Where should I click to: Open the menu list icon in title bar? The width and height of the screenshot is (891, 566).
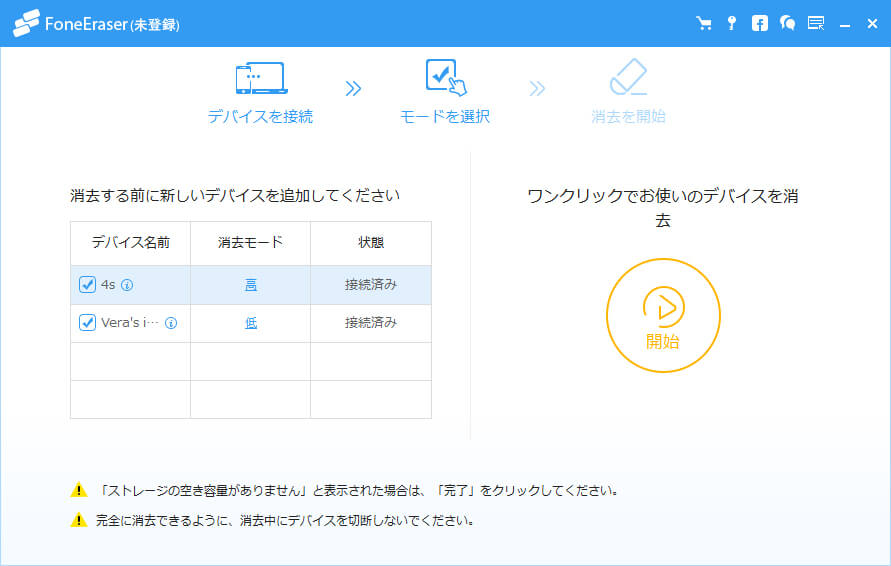(x=816, y=23)
